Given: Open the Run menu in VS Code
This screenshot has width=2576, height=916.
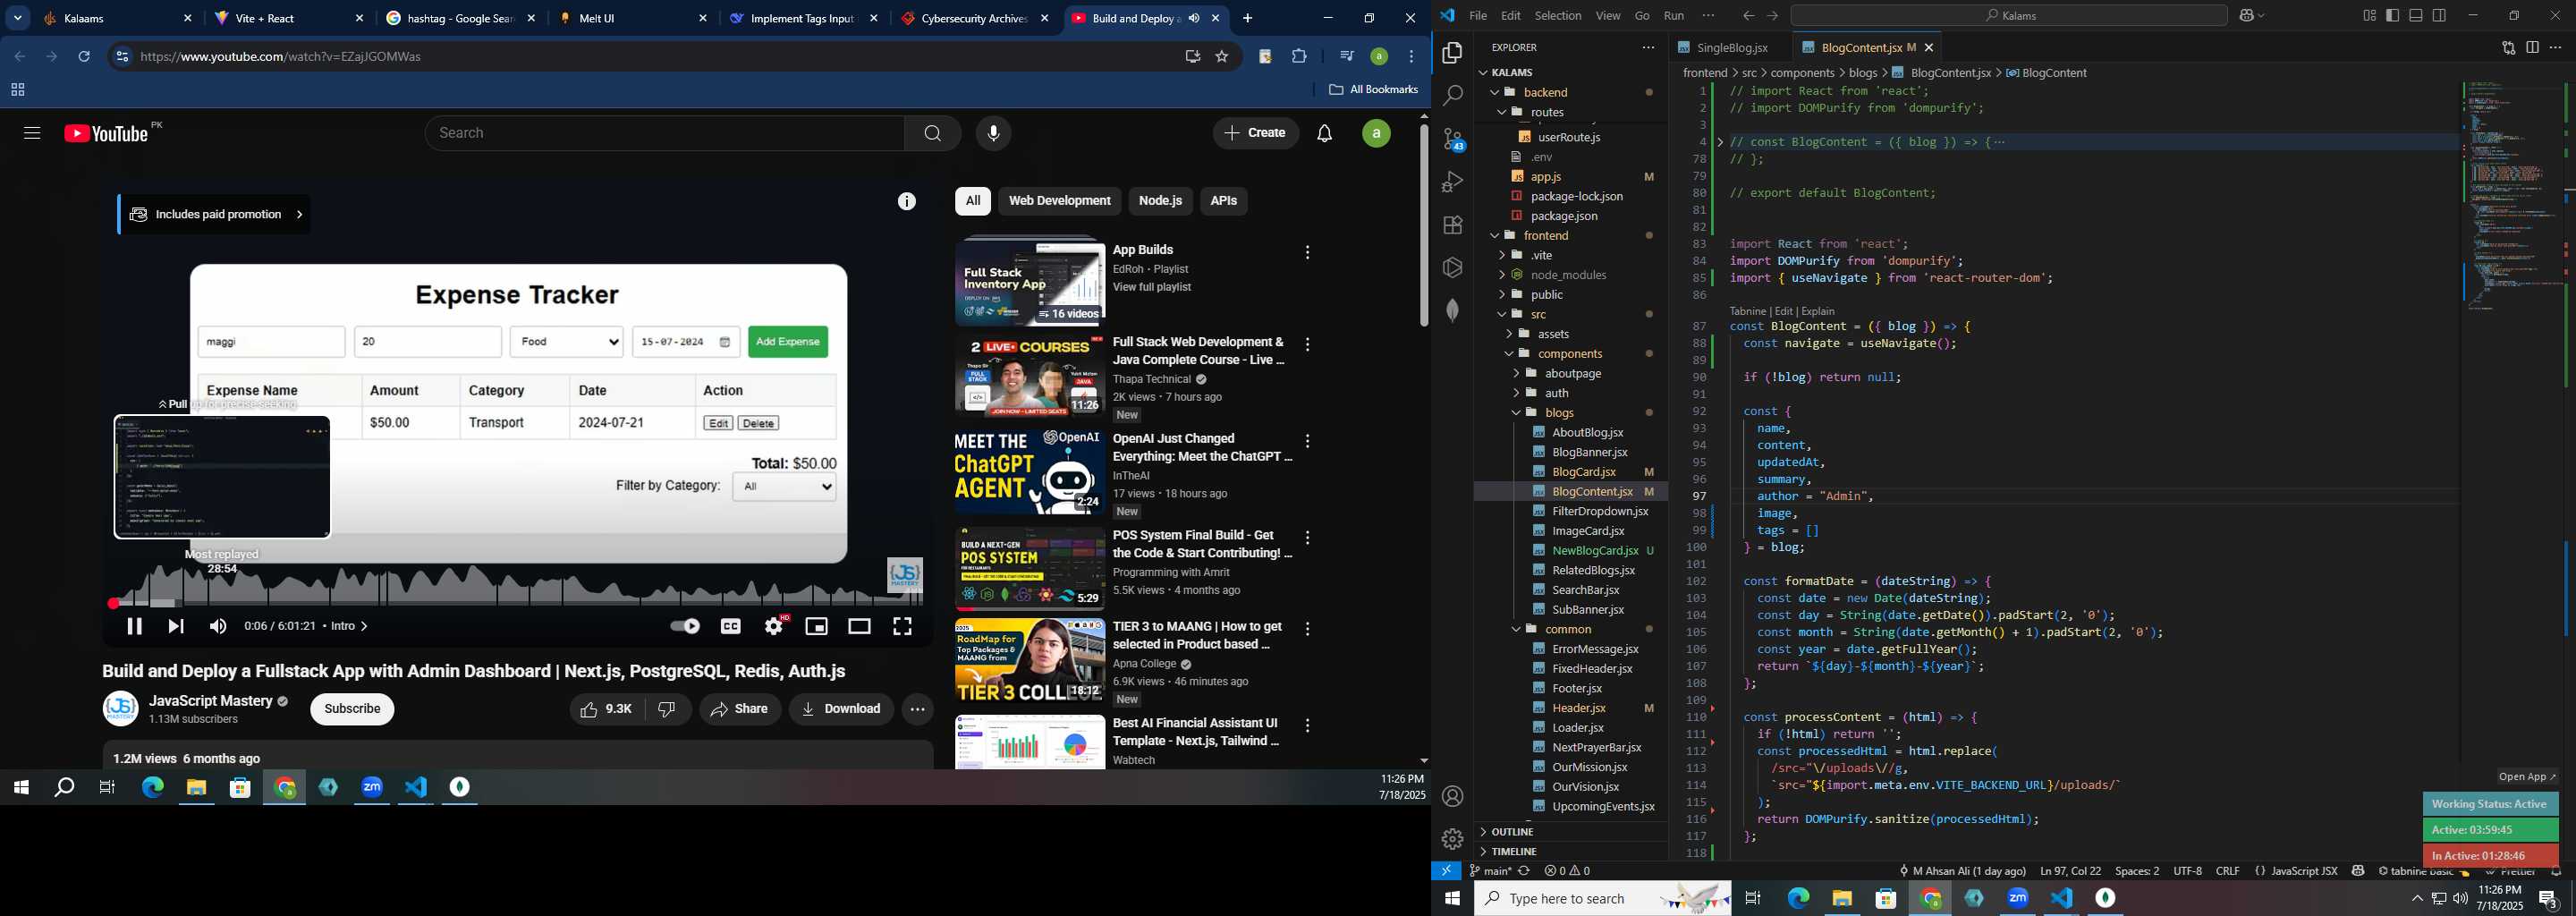Looking at the screenshot, I should [1673, 15].
